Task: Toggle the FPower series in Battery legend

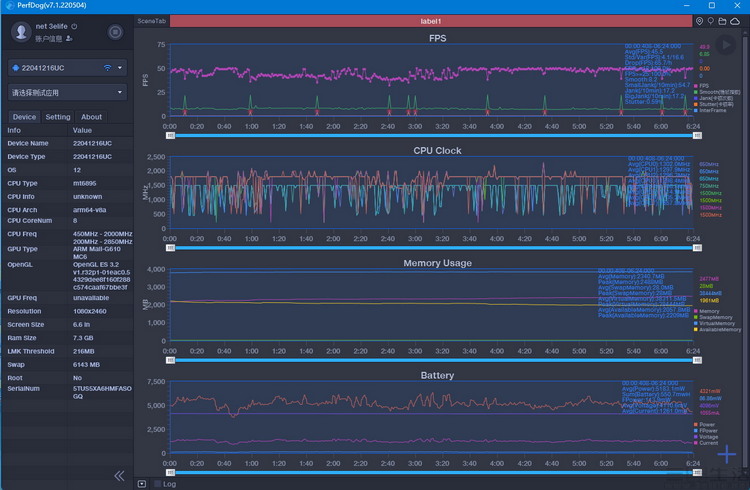Action: (x=706, y=431)
